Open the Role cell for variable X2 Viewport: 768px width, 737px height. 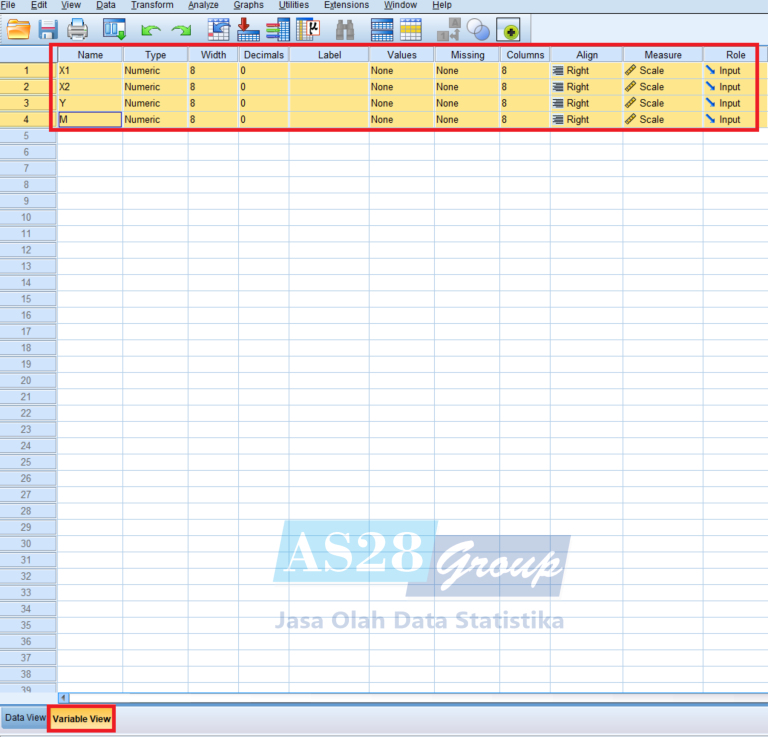729,87
